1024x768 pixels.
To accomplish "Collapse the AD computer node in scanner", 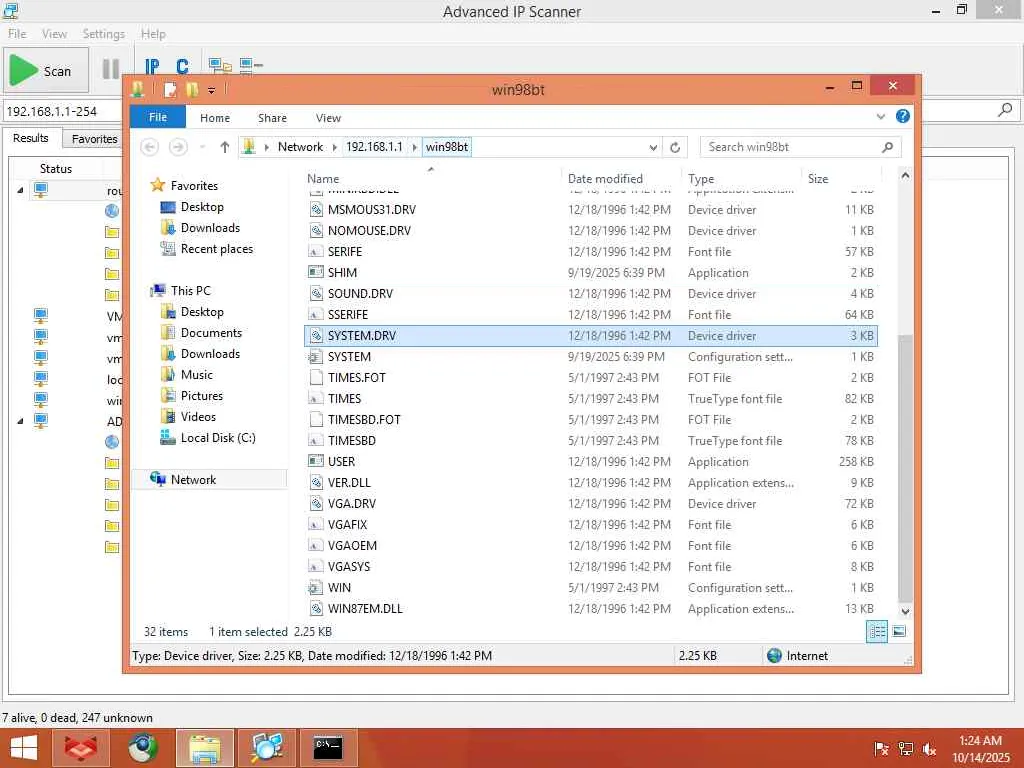I will pyautogui.click(x=20, y=421).
